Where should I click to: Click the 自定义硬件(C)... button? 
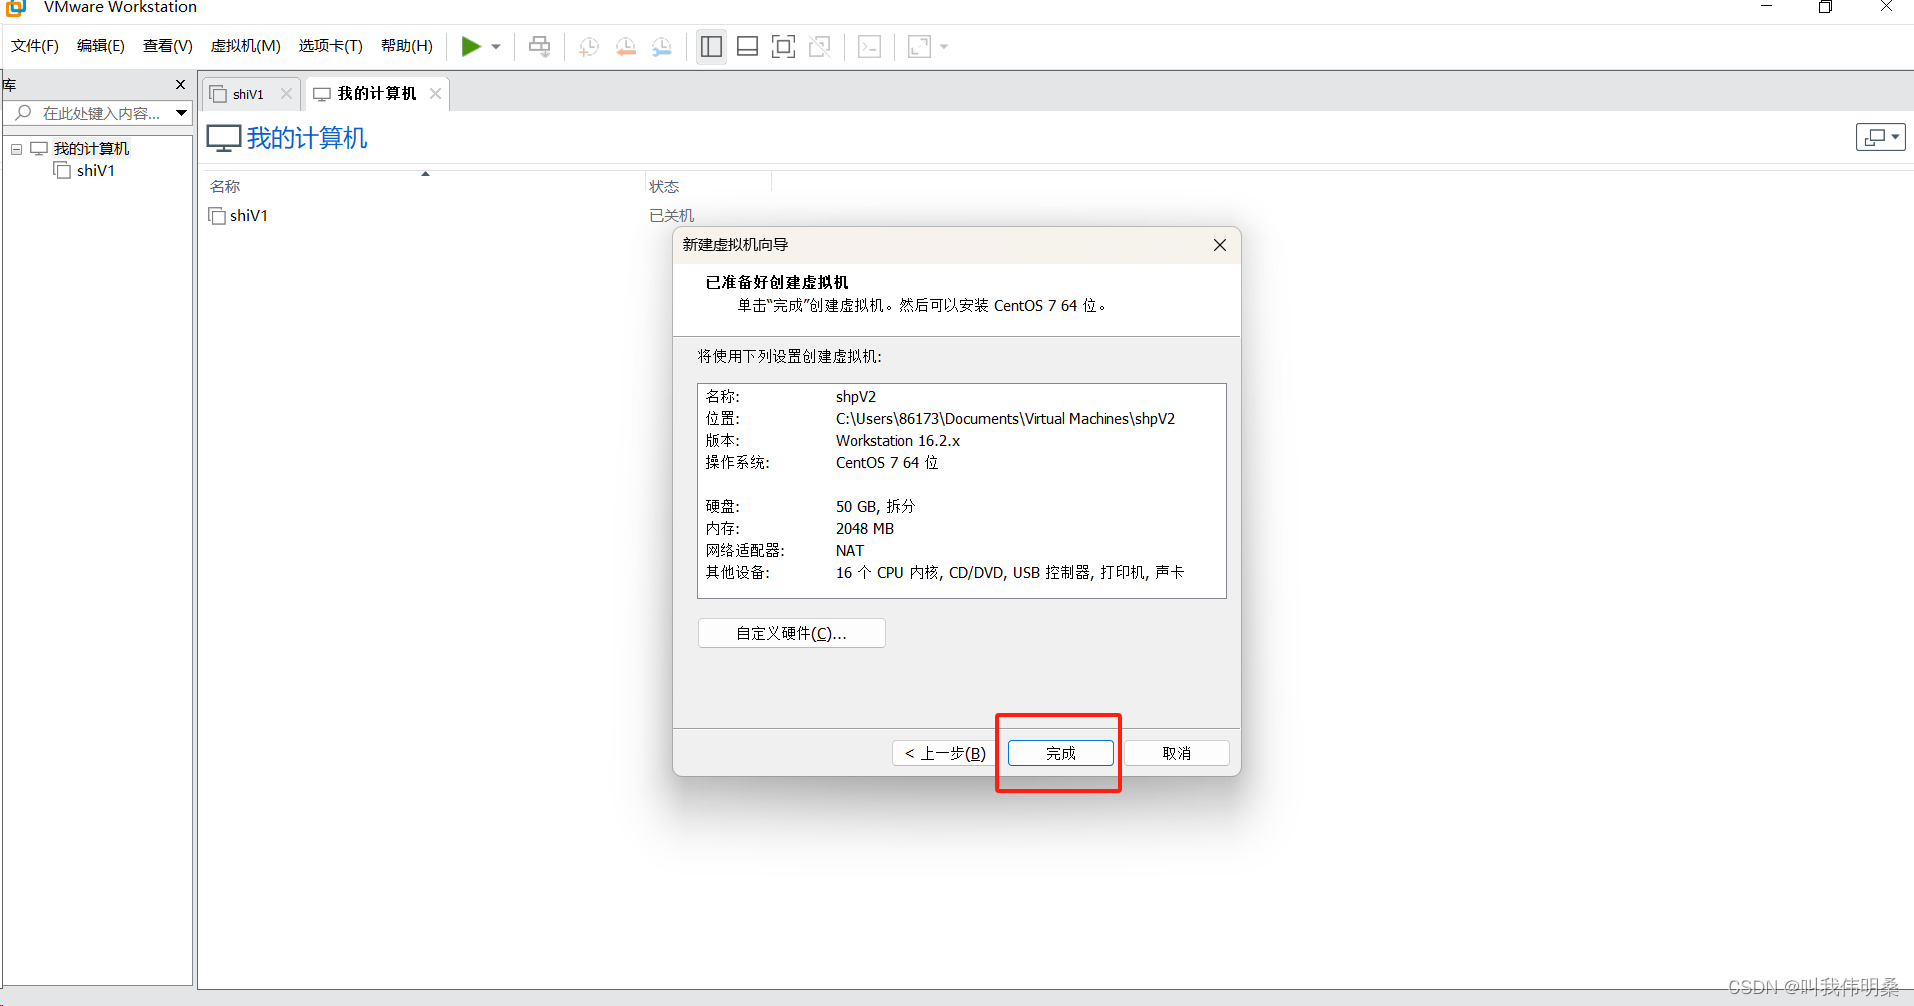(x=791, y=633)
